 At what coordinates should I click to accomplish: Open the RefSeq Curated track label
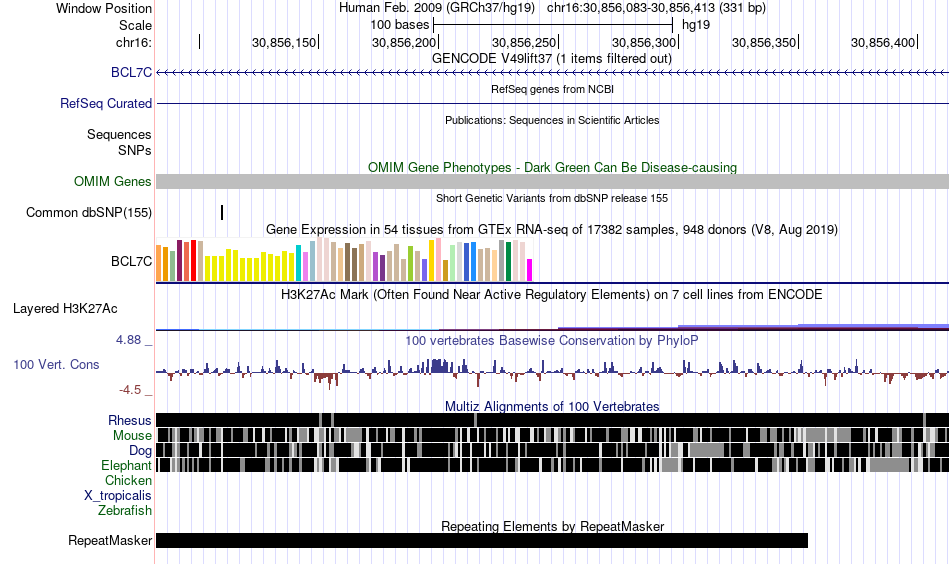pyautogui.click(x=106, y=104)
